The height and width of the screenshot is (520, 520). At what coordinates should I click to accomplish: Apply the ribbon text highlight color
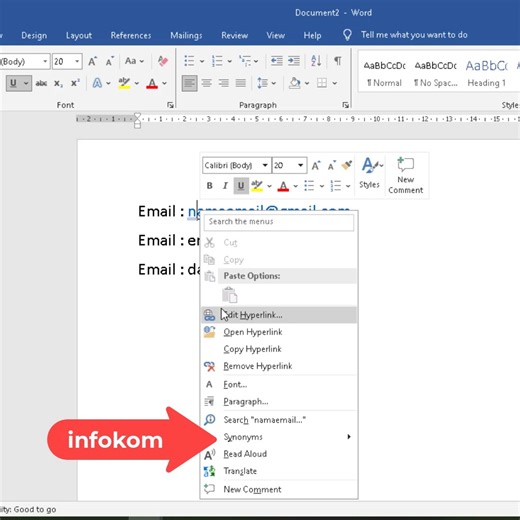[124, 83]
